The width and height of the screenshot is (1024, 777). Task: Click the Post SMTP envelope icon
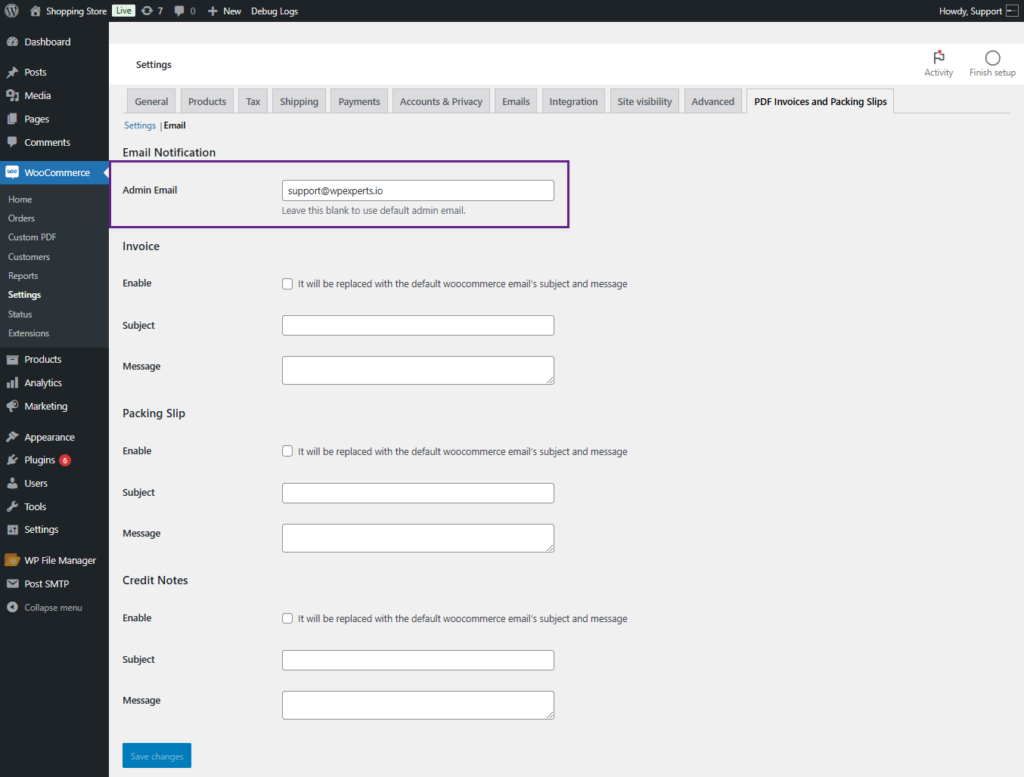pos(12,584)
